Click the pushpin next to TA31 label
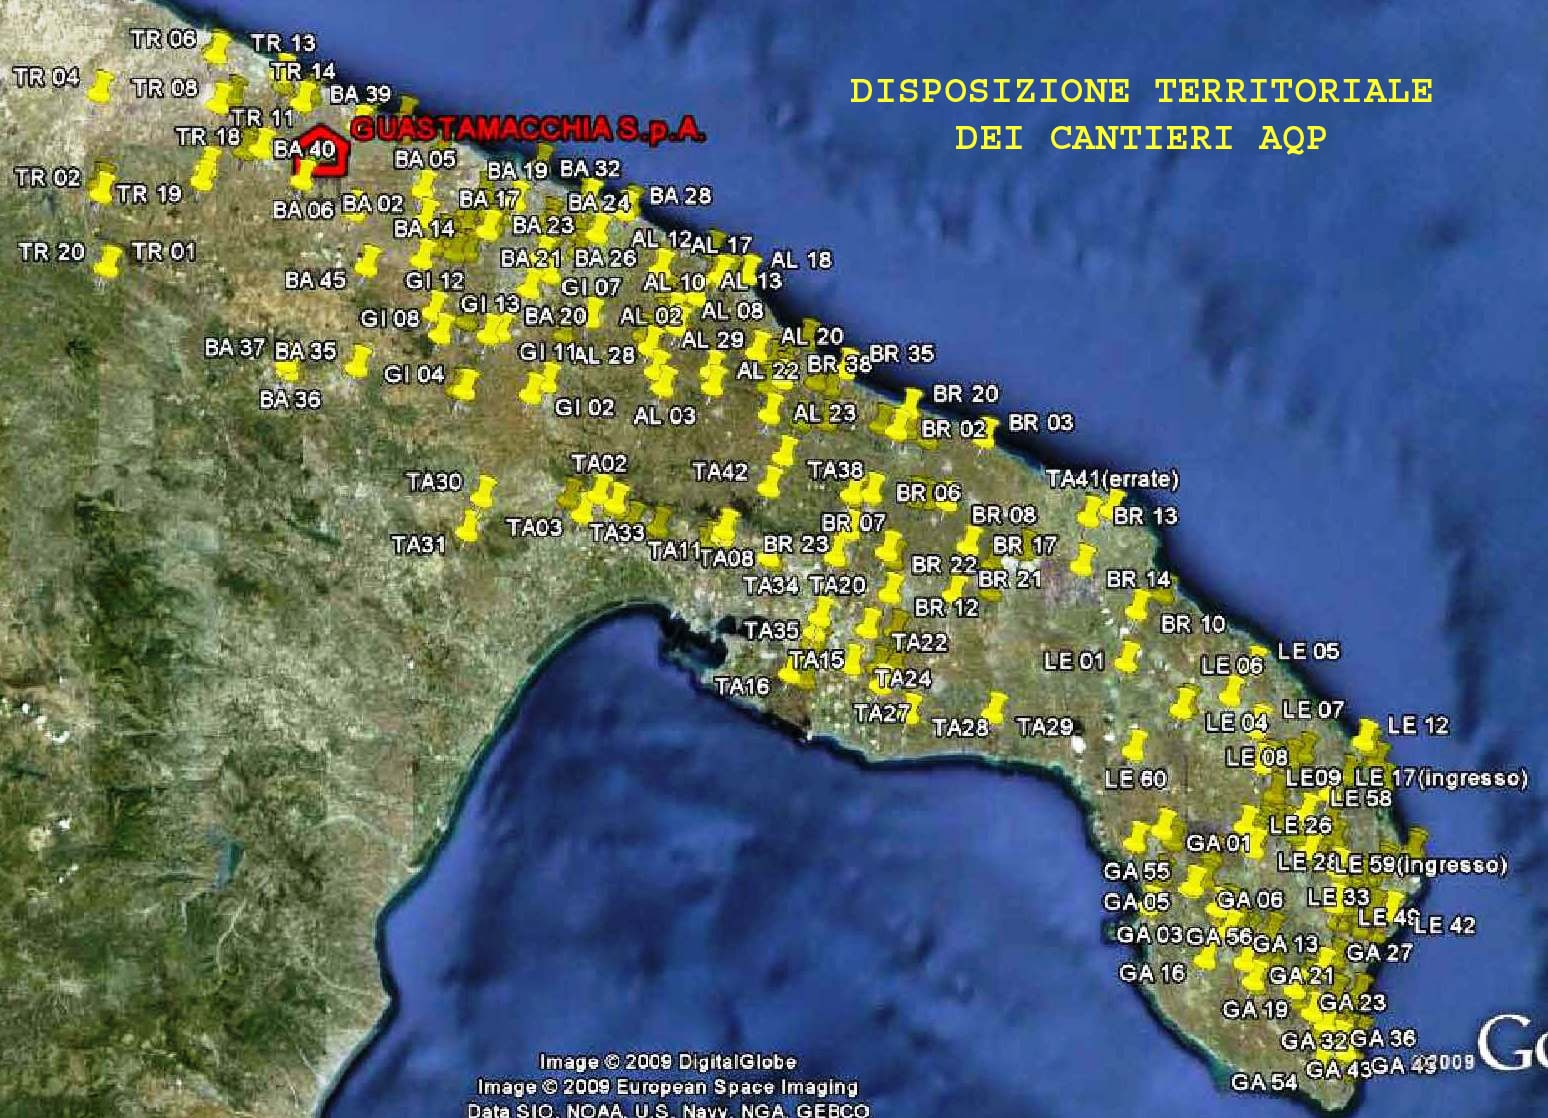 point(467,526)
